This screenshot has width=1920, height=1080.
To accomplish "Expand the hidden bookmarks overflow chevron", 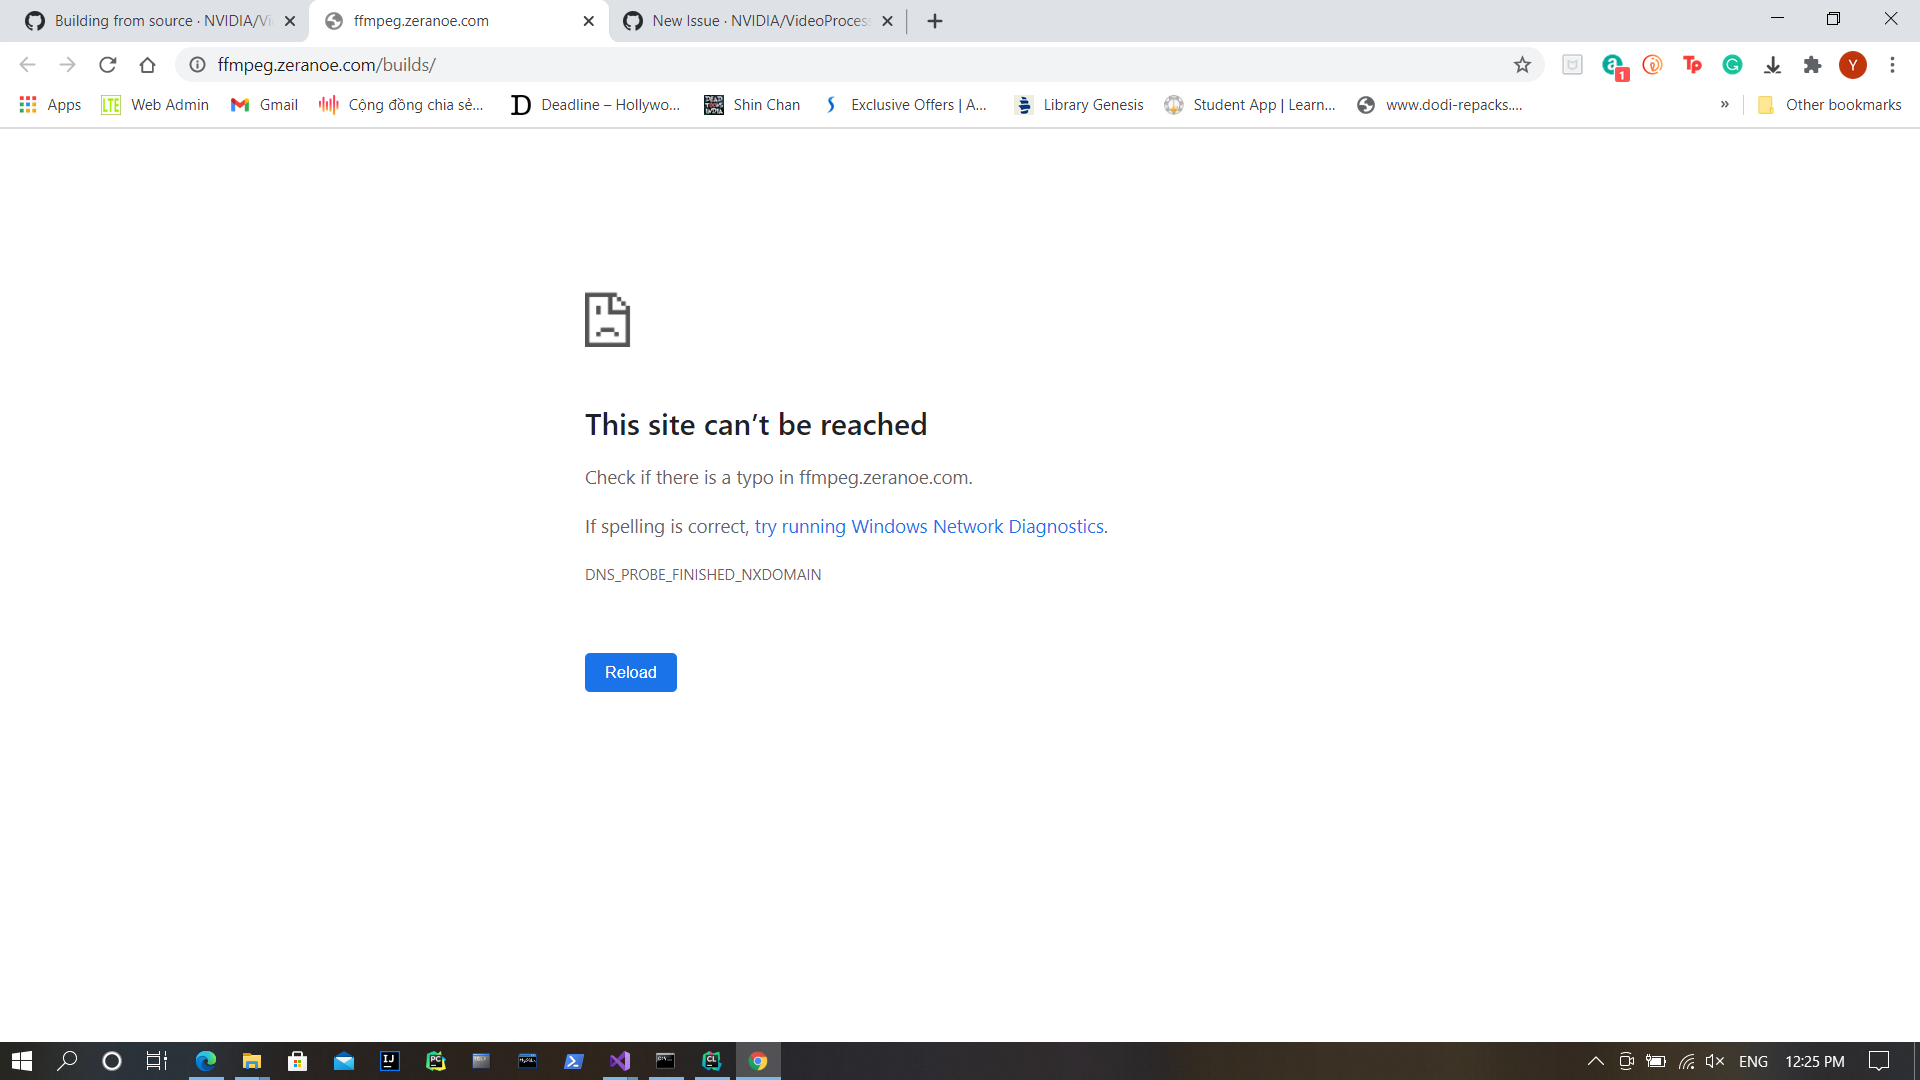I will pyautogui.click(x=1724, y=104).
